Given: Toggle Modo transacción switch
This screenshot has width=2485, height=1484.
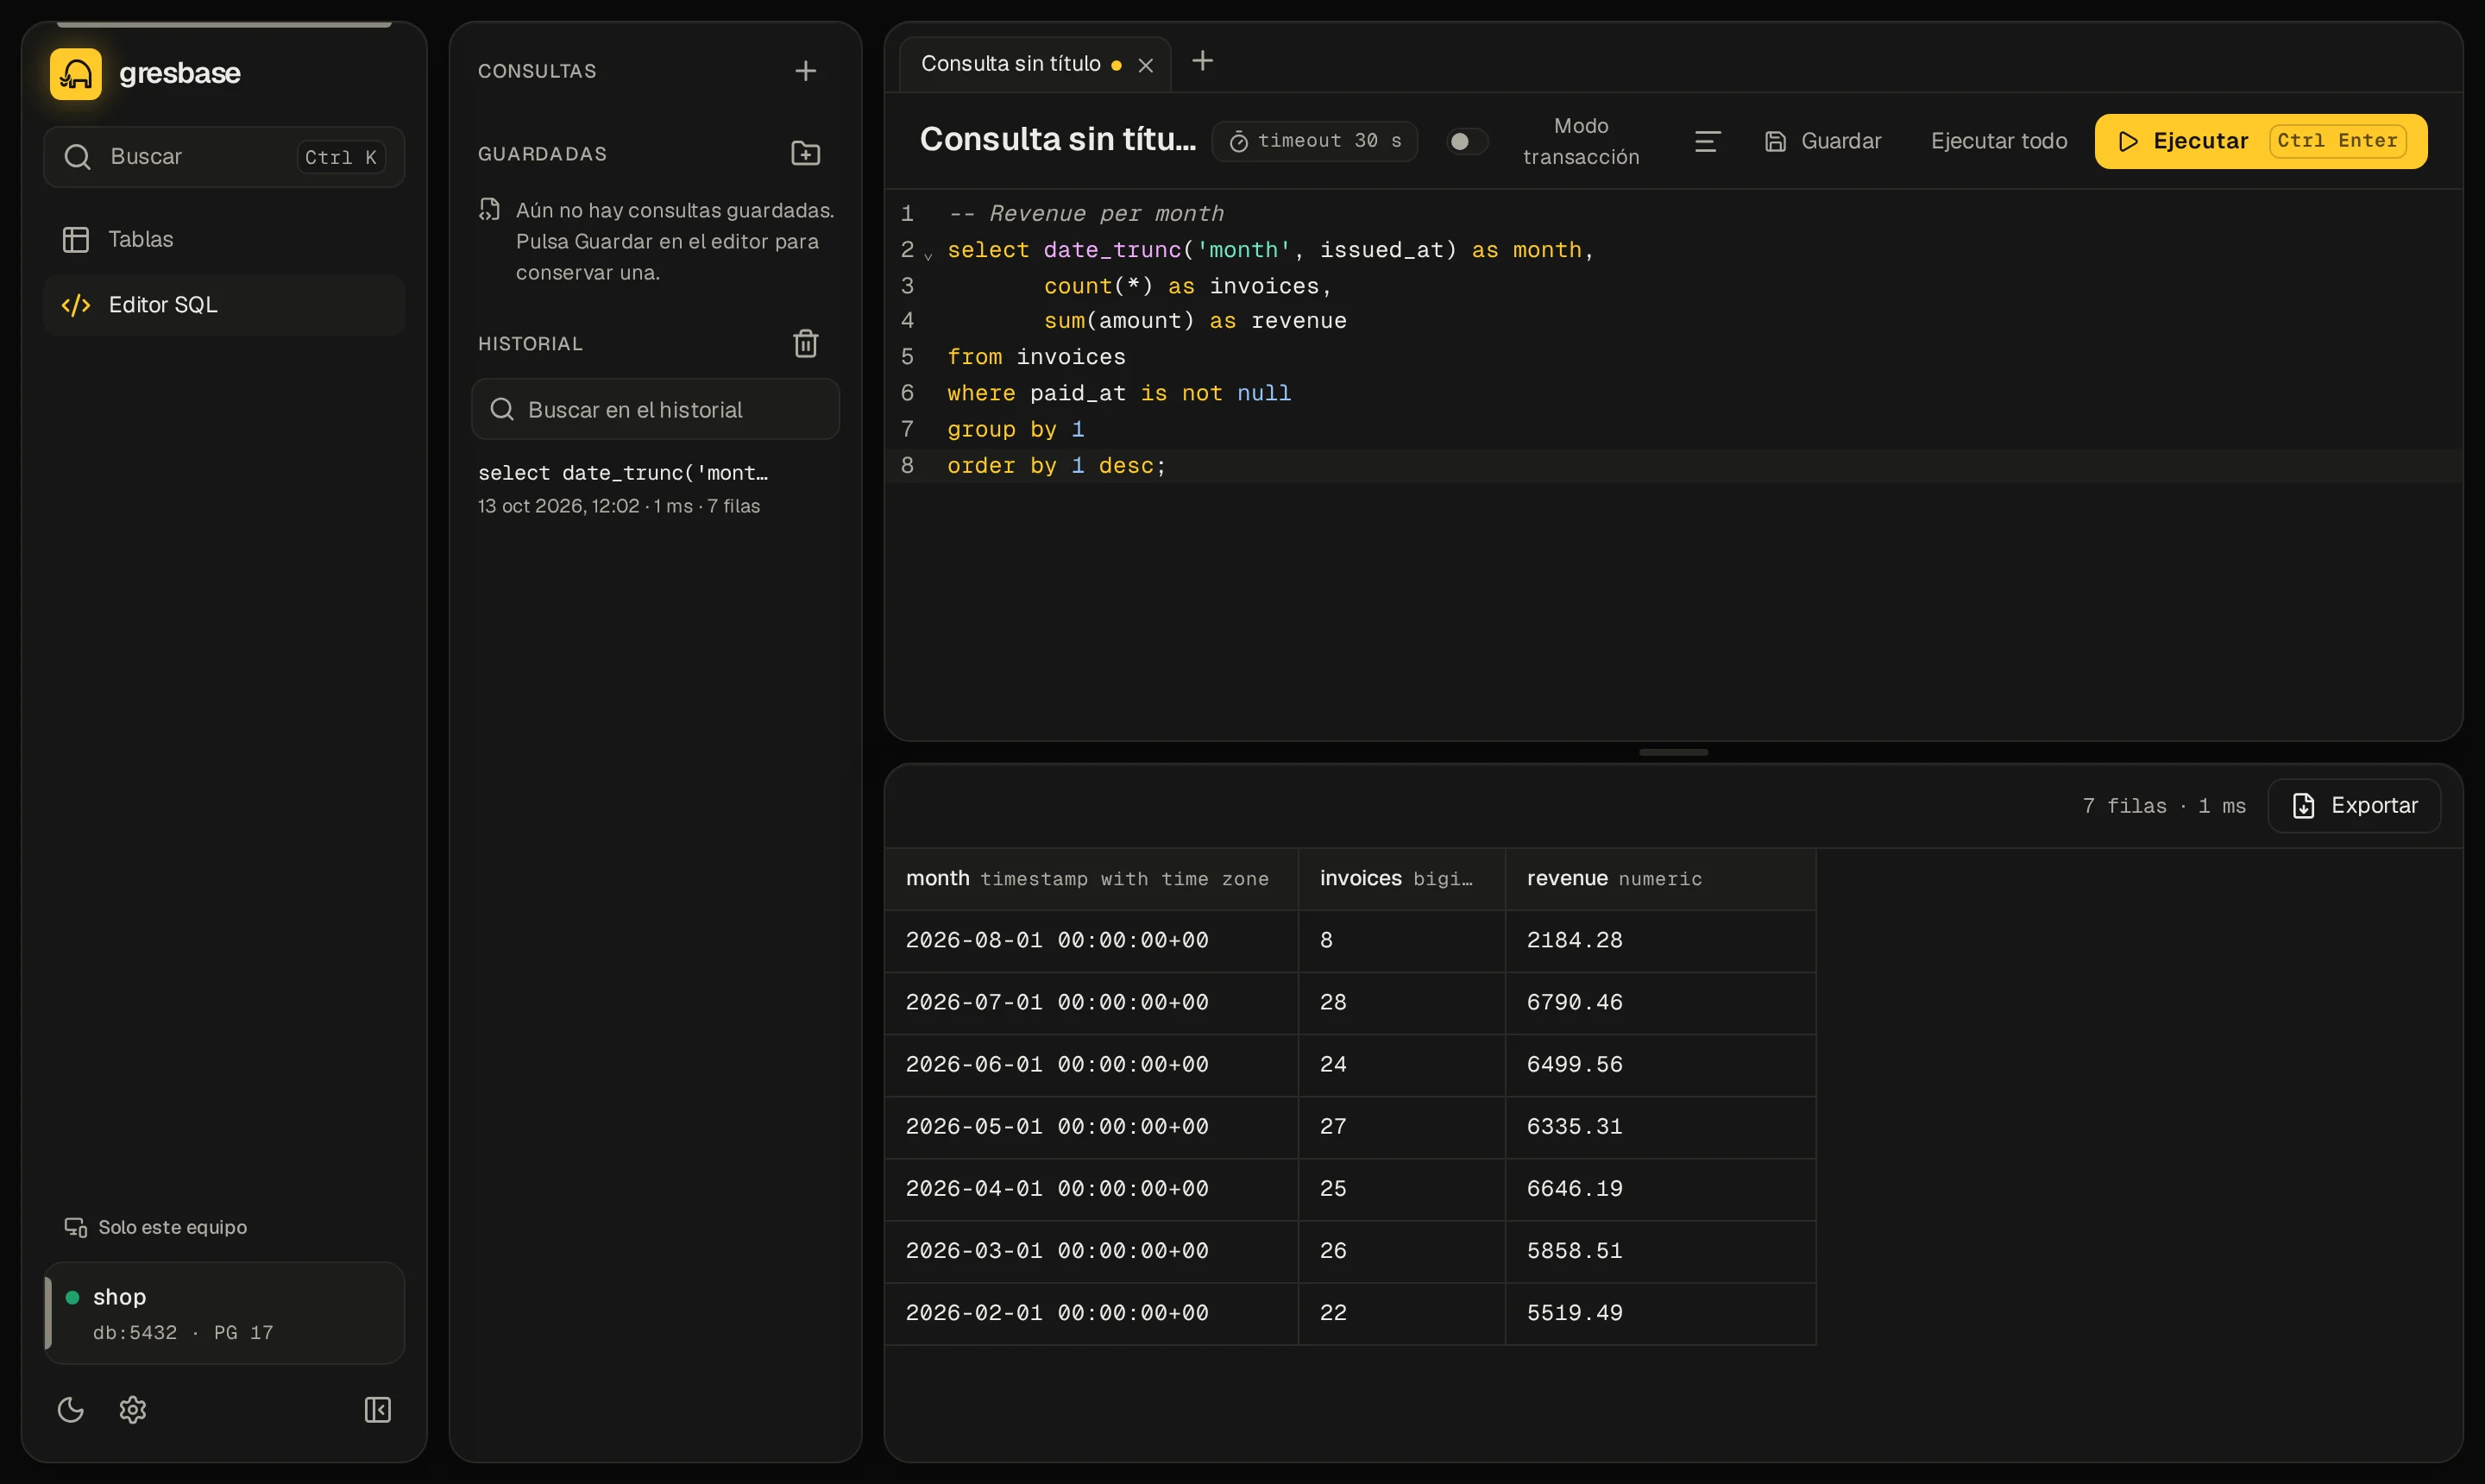Looking at the screenshot, I should (x=1466, y=141).
